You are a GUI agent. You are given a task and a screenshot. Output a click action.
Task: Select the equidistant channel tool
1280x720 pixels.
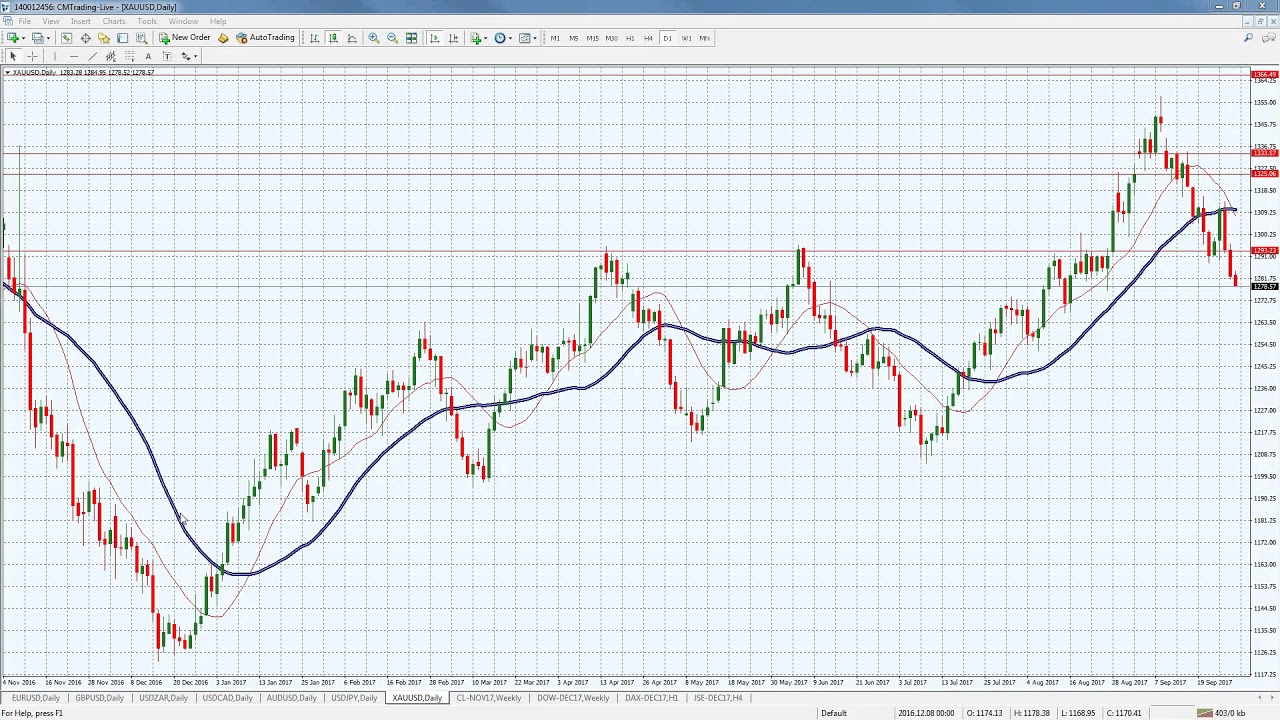111,56
